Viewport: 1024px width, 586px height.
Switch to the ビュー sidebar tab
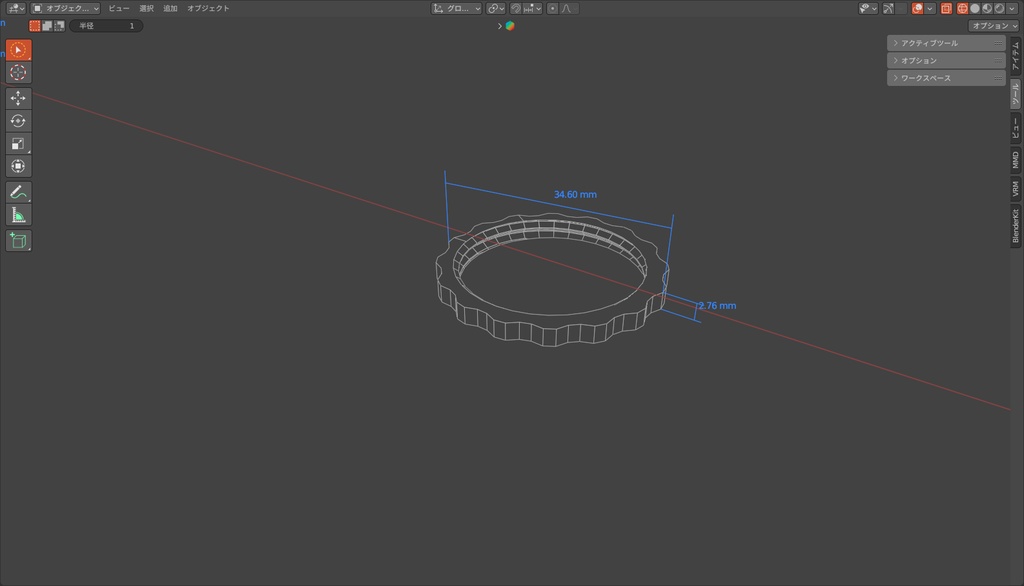[x=1016, y=128]
